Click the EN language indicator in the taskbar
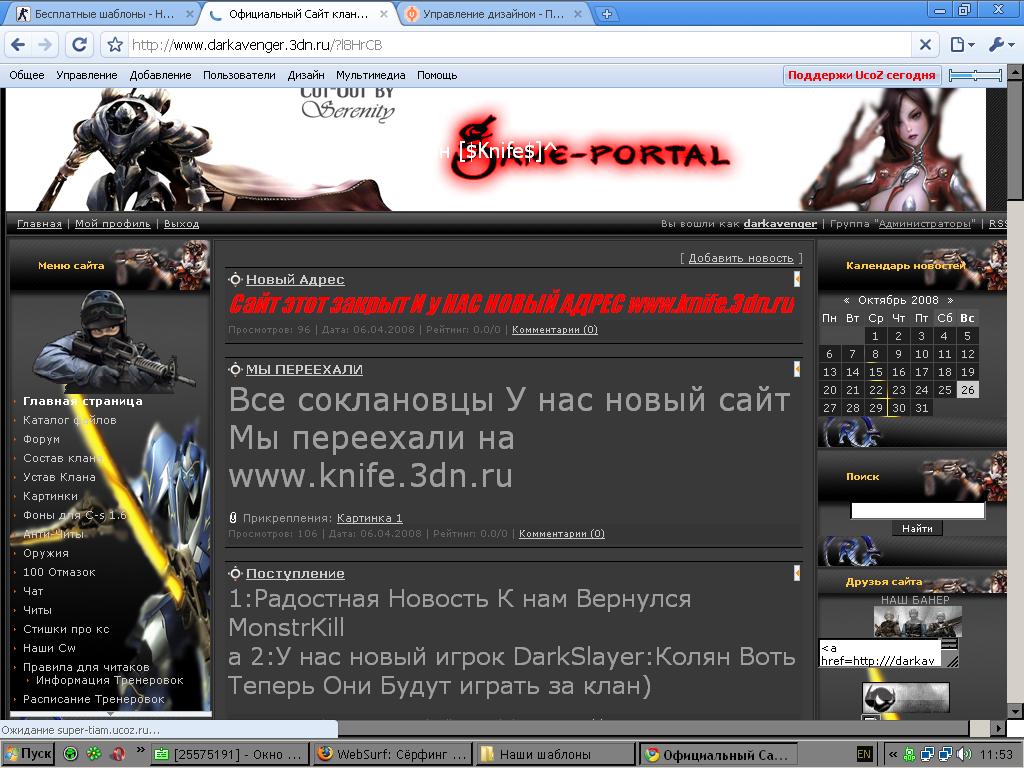 (x=864, y=754)
